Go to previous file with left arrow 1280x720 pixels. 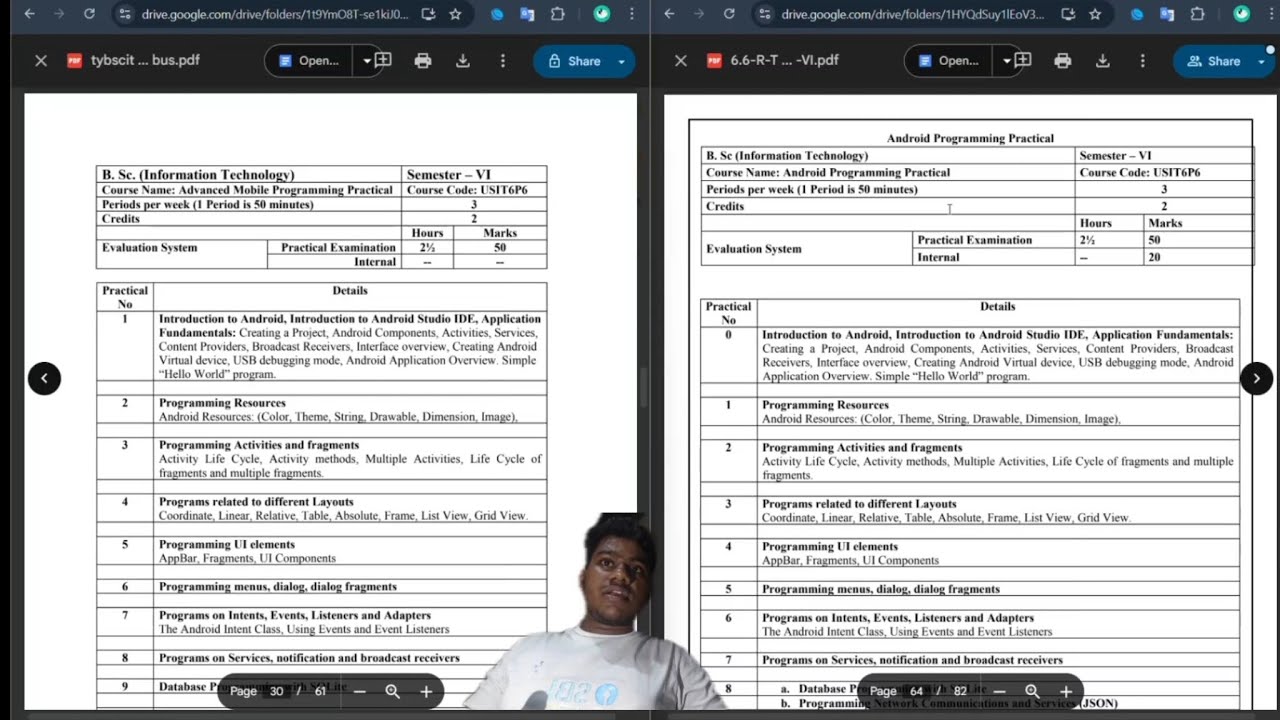point(44,378)
